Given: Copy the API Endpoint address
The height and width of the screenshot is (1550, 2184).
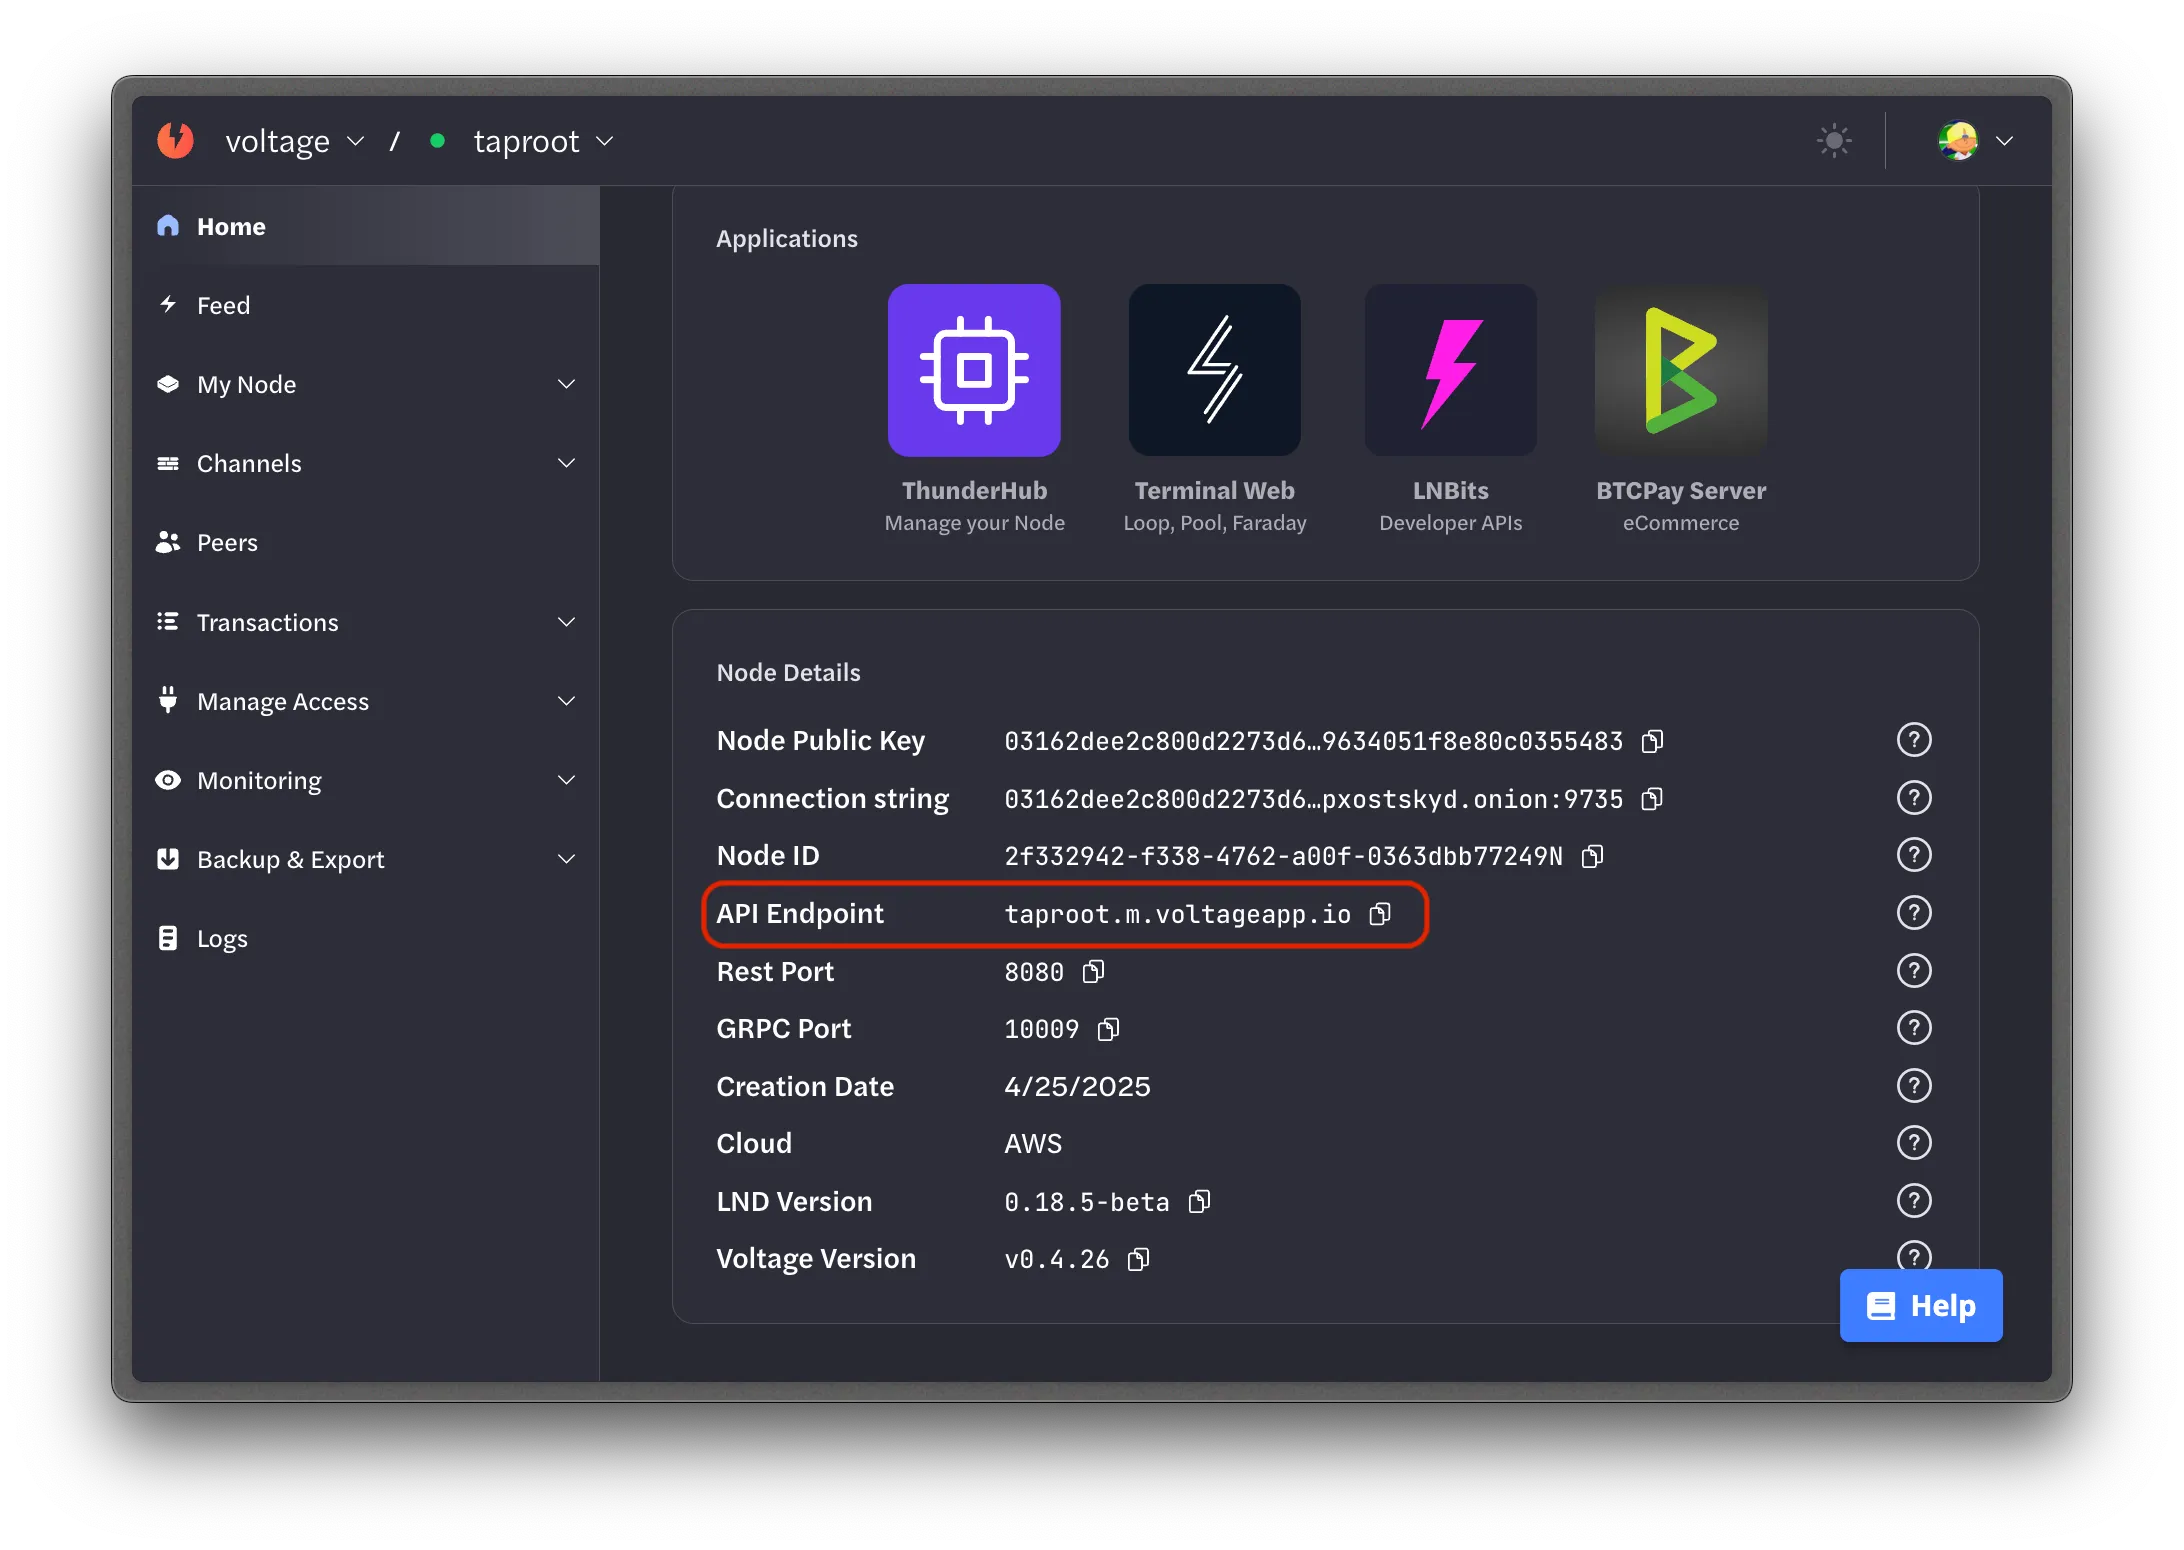Looking at the screenshot, I should pos(1380,913).
